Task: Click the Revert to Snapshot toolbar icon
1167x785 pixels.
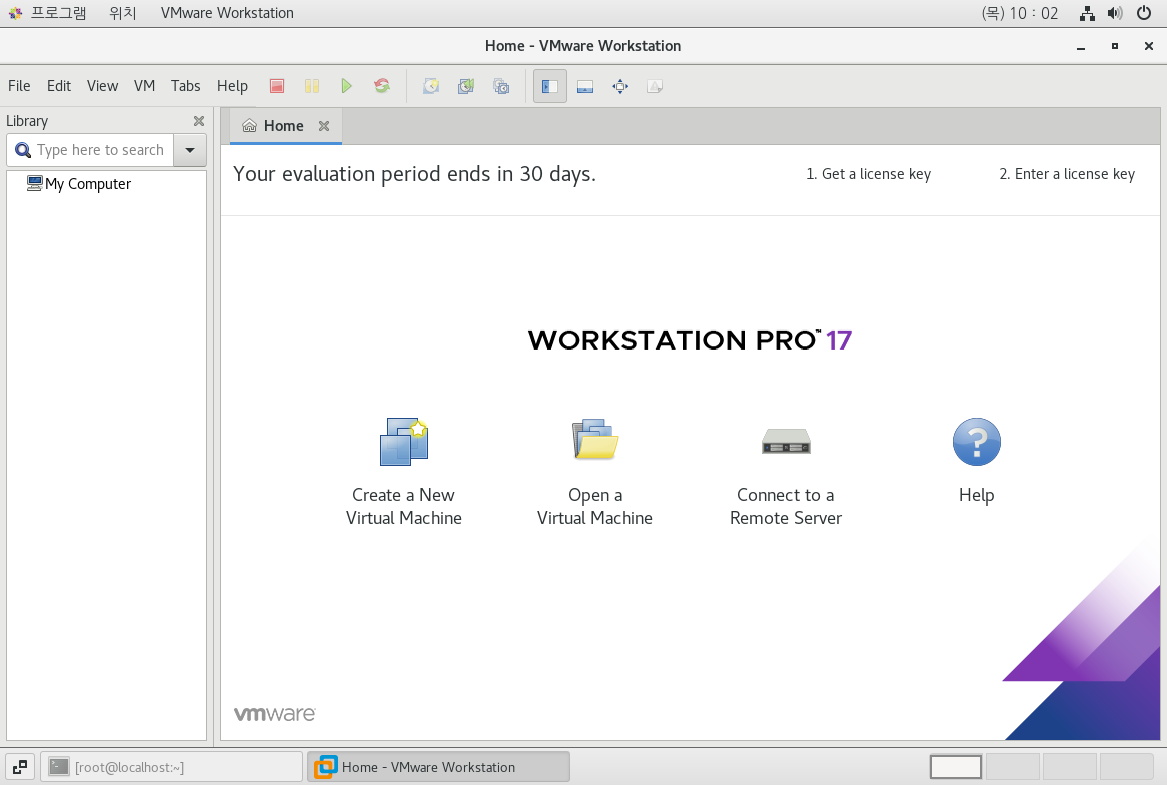Action: pos(466,86)
